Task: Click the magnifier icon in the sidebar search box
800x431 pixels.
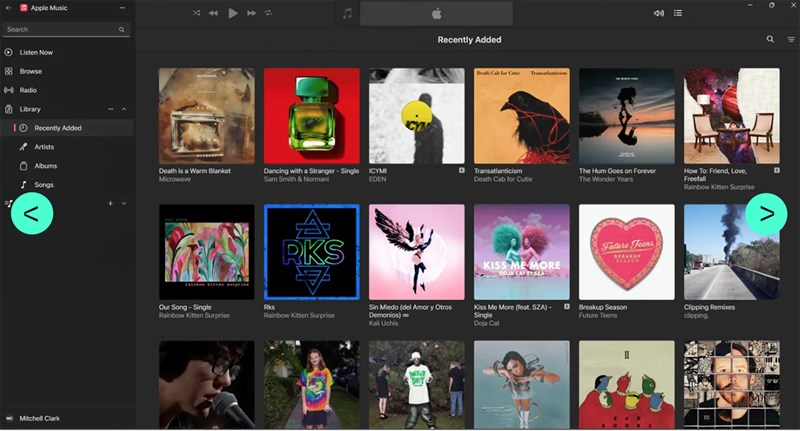Action: tap(121, 30)
